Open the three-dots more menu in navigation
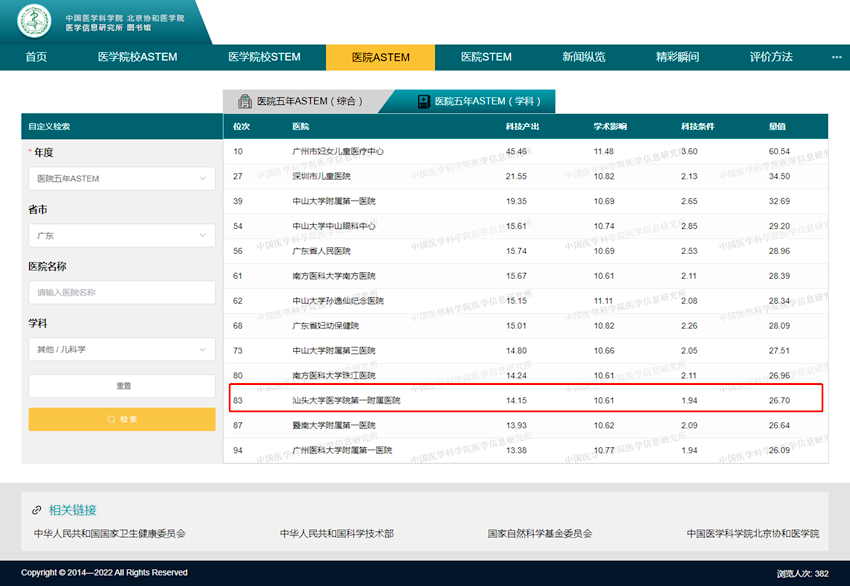 tap(836, 57)
